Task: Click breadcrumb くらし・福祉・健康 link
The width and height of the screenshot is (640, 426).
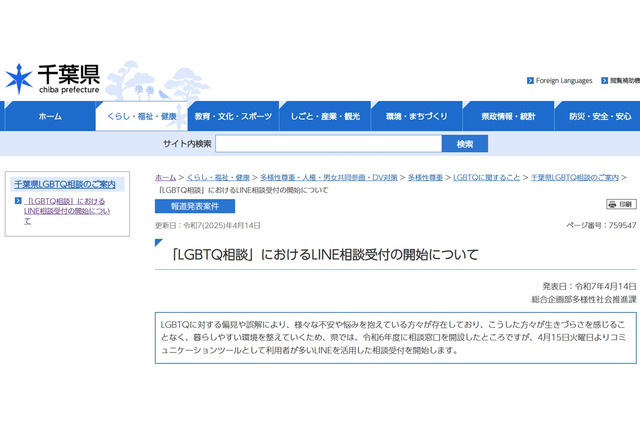Action: (218, 178)
